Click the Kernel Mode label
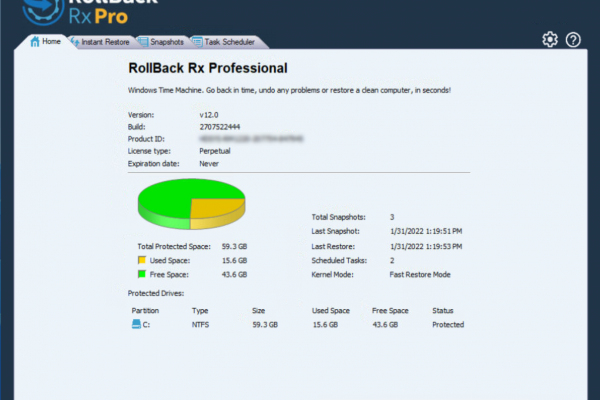The width and height of the screenshot is (600, 400). [332, 274]
